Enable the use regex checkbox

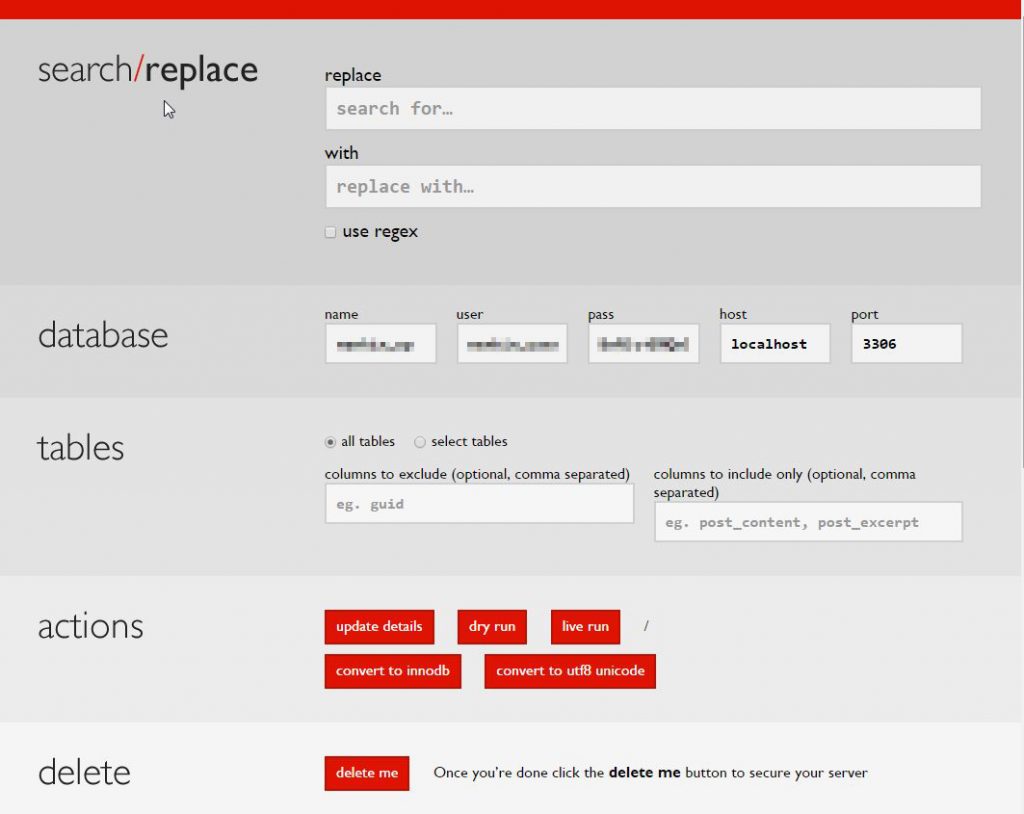(330, 233)
